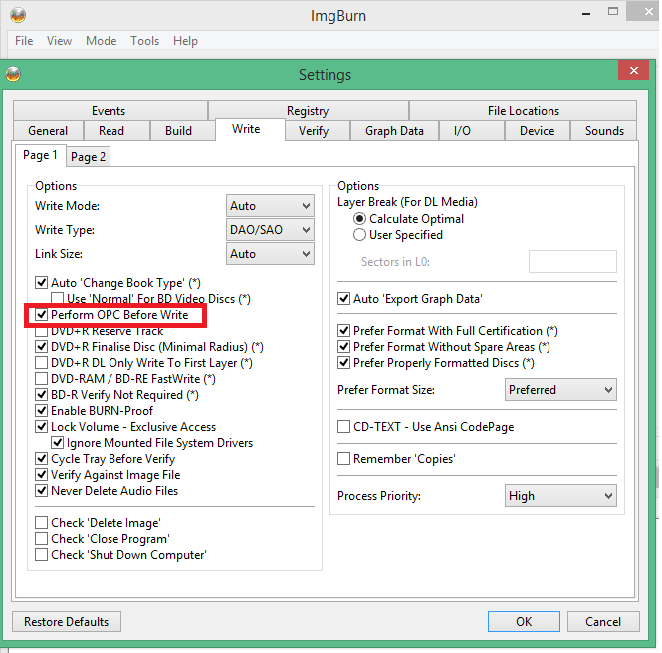Image resolution: width=662 pixels, height=653 pixels.
Task: Choose 'Calculate Optimal' radio button
Action: coord(360,219)
